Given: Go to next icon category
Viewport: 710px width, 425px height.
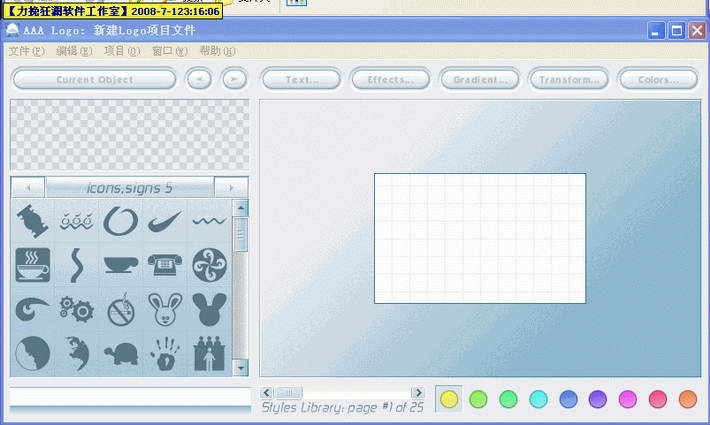Looking at the screenshot, I should point(231,188).
